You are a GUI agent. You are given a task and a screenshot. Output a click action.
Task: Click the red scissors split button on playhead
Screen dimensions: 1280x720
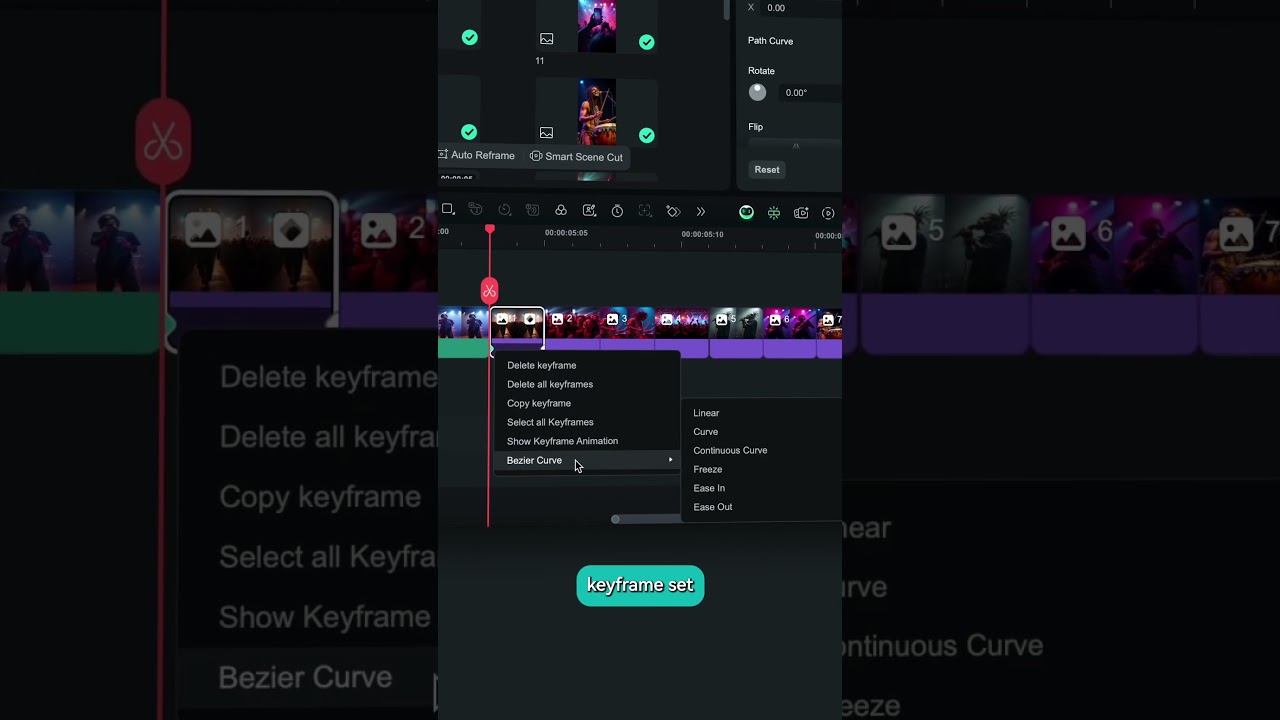(x=489, y=291)
